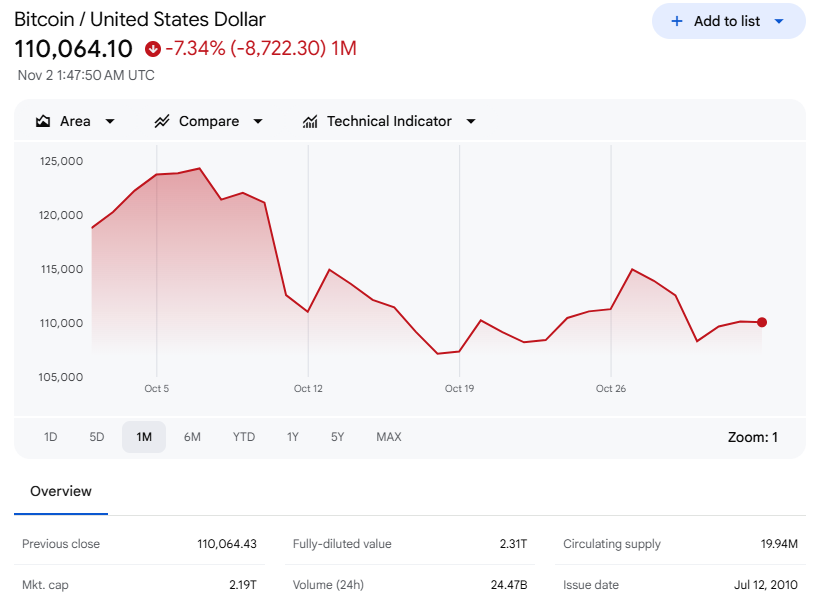Screen dimensions: 822x612
Task: Click the Compare lines icon
Action: [x=162, y=121]
